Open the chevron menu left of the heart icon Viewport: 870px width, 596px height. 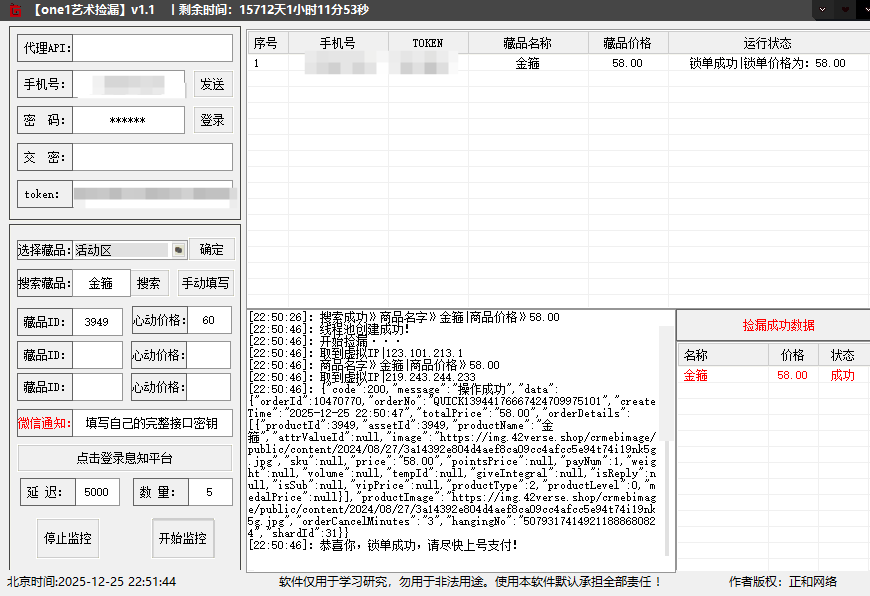coord(822,9)
